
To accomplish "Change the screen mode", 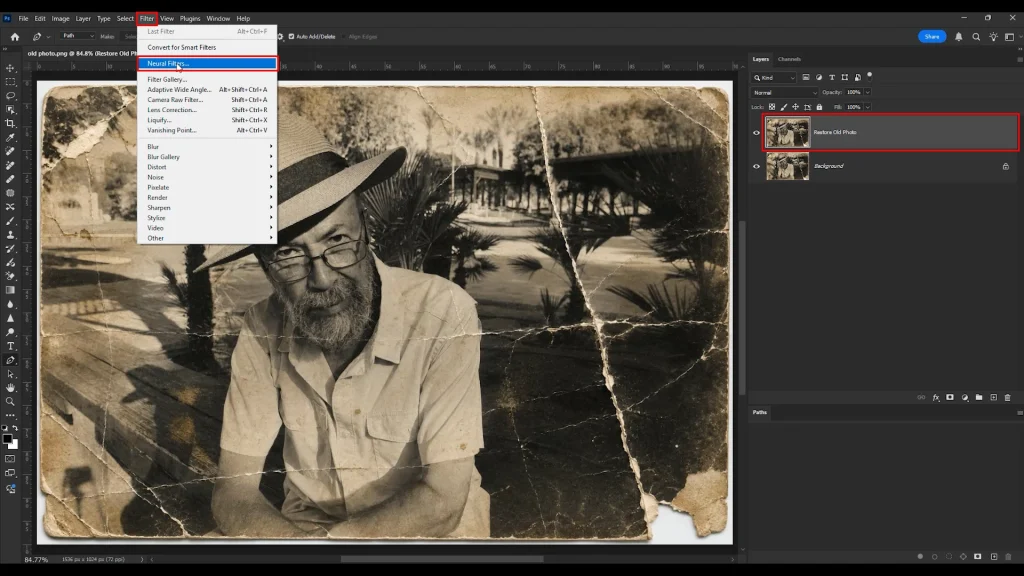I will pos(10,473).
